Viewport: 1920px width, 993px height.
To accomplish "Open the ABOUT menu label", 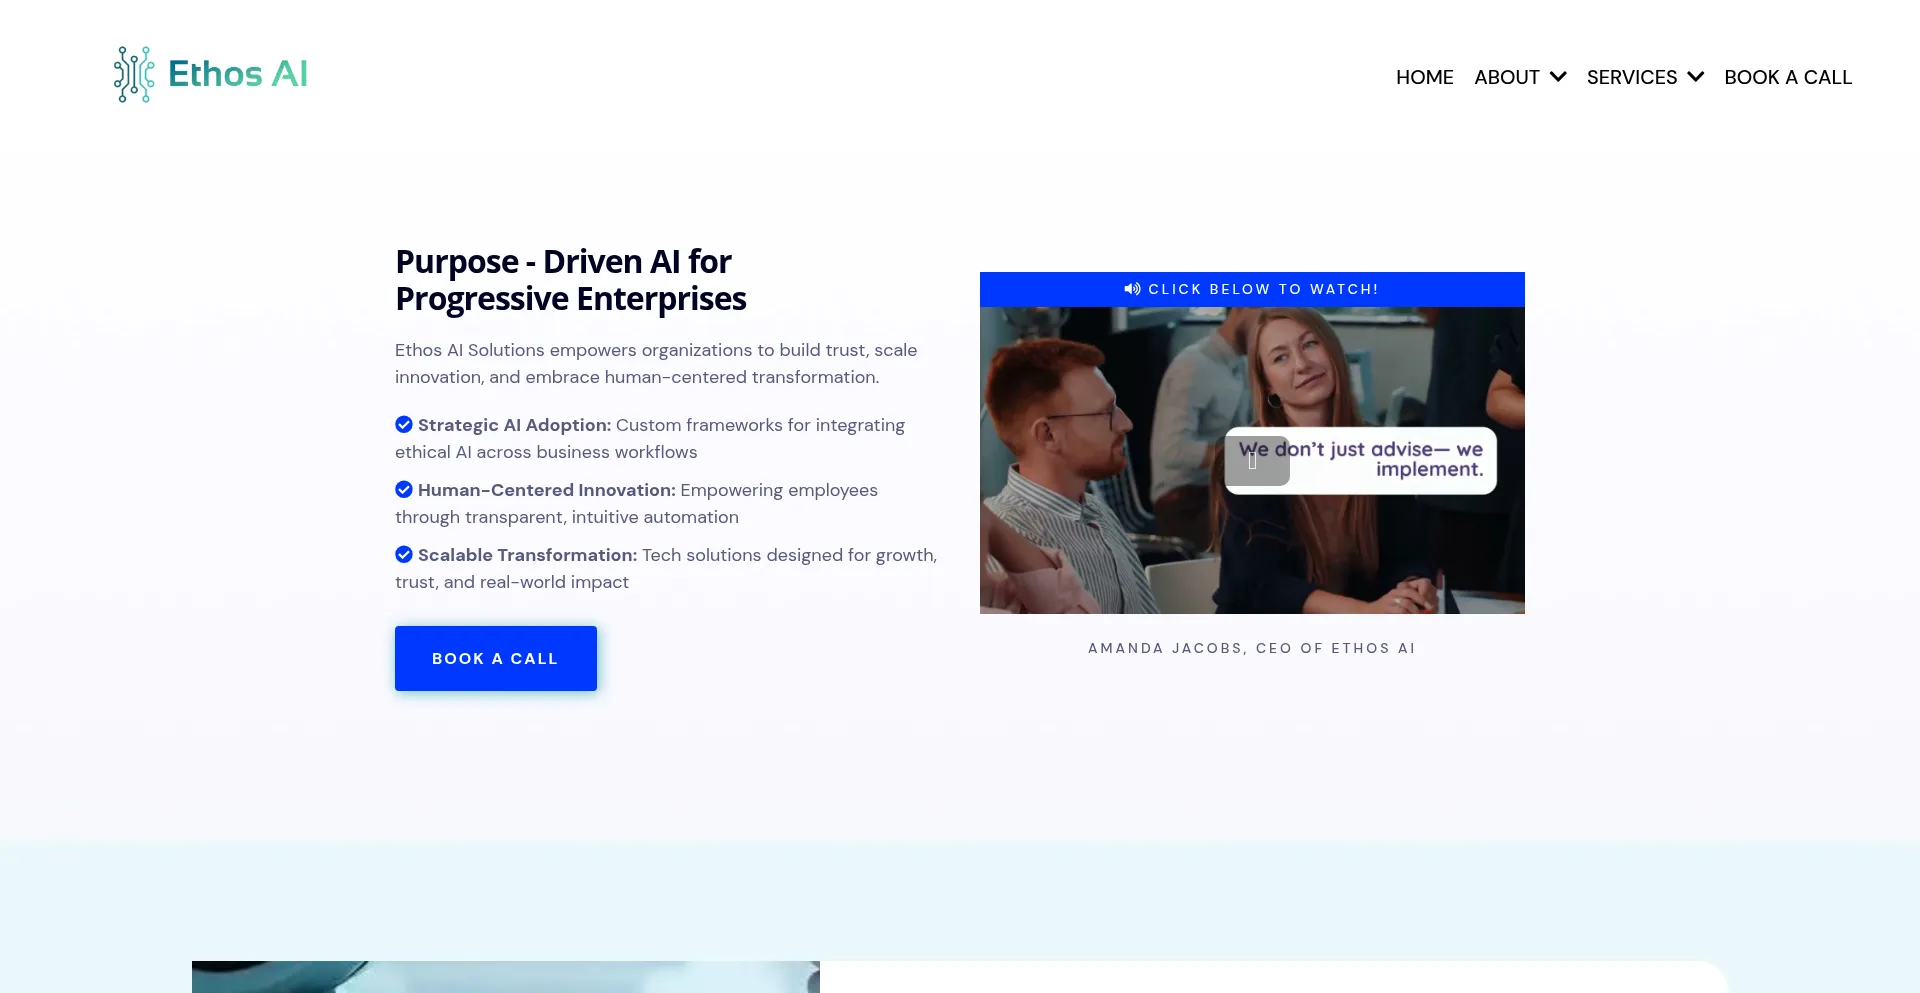I will point(1506,77).
